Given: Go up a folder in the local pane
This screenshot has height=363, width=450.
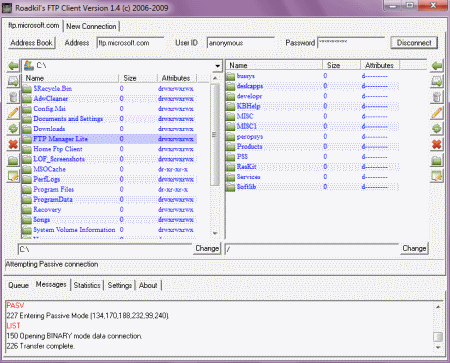Looking at the screenshot, I should [x=13, y=66].
